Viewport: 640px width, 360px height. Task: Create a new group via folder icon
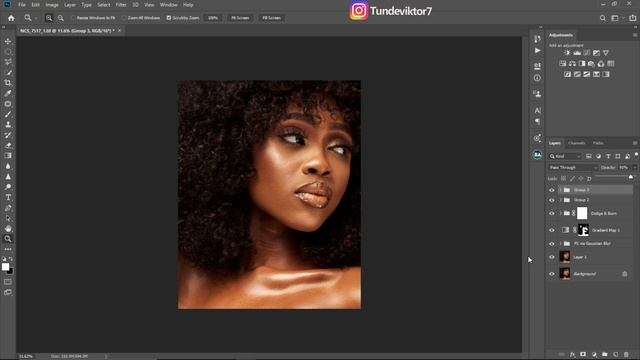tap(604, 354)
